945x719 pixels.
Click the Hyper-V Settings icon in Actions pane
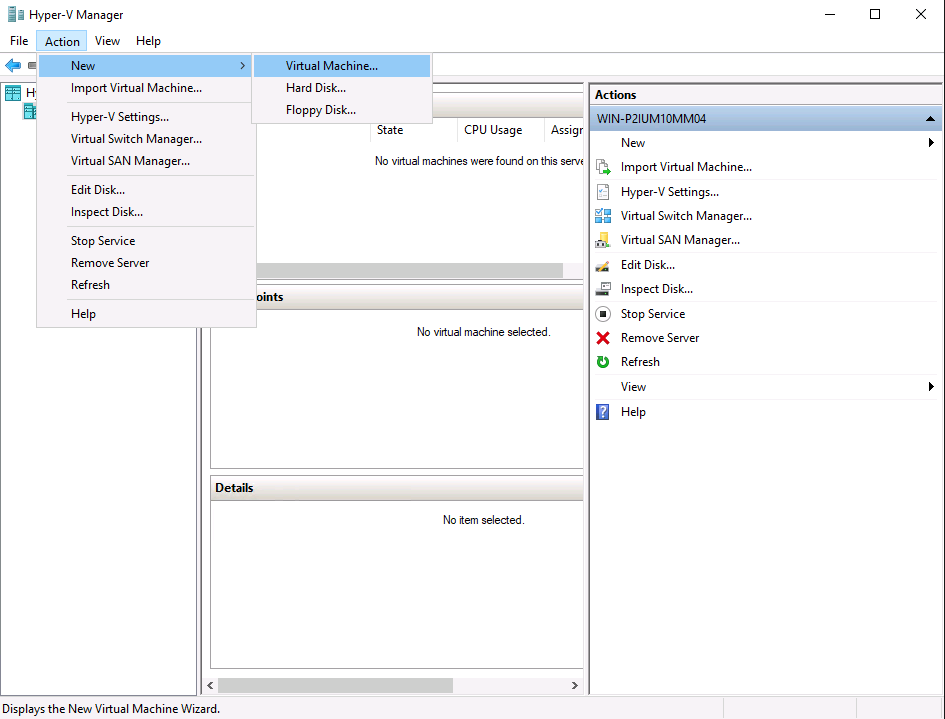603,192
